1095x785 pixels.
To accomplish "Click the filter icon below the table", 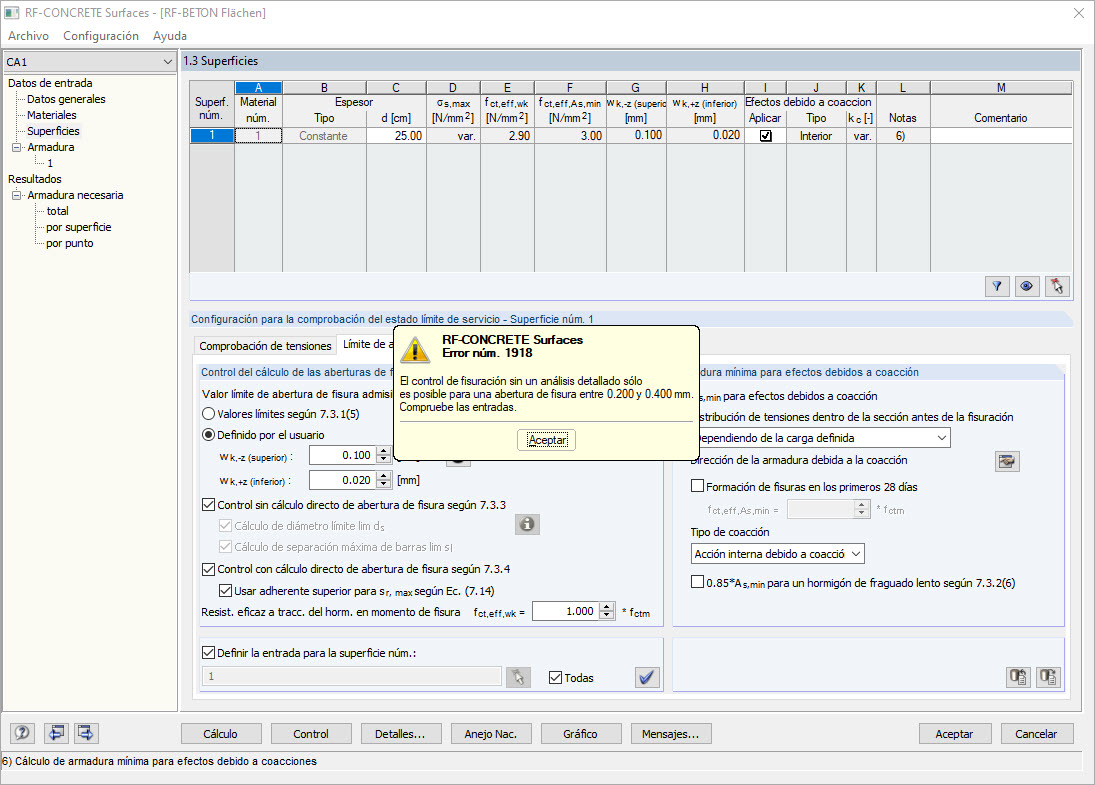I will point(997,286).
